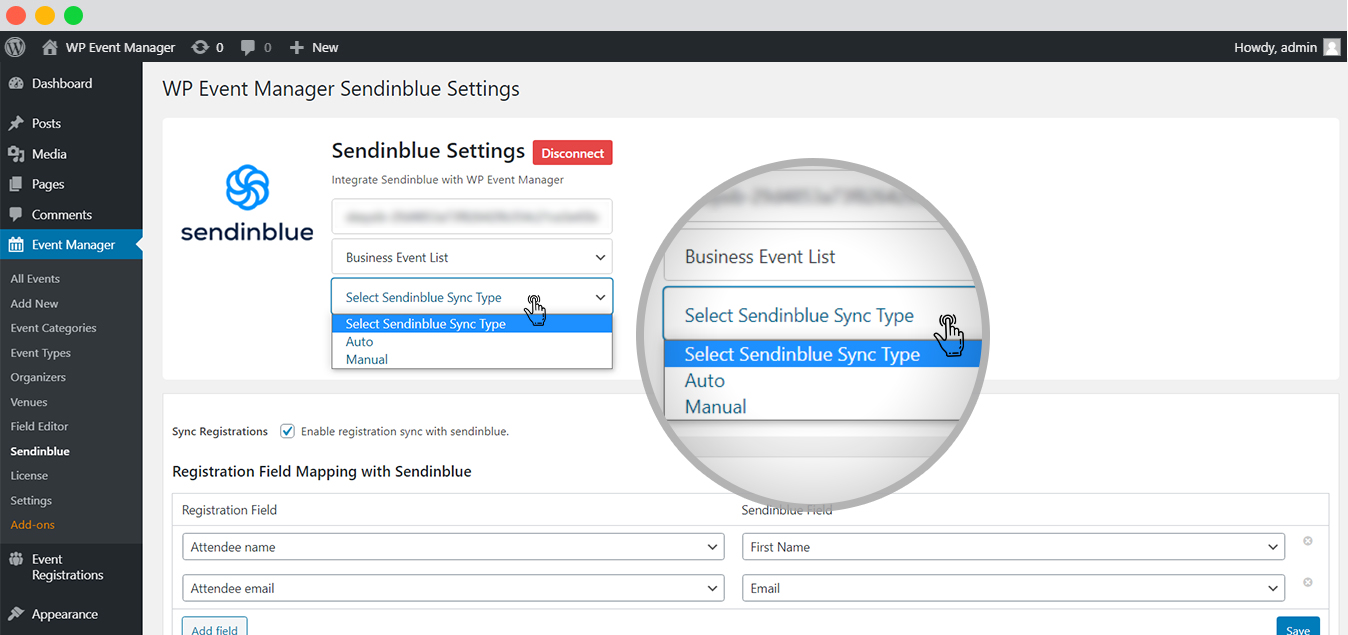
Task: Click the home icon beside WP Event Manager
Action: pos(50,47)
